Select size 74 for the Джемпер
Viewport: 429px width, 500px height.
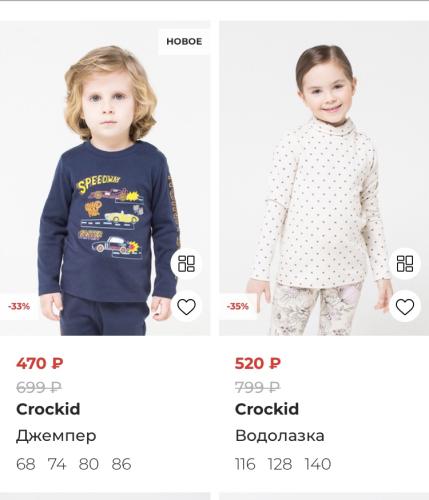tap(57, 464)
